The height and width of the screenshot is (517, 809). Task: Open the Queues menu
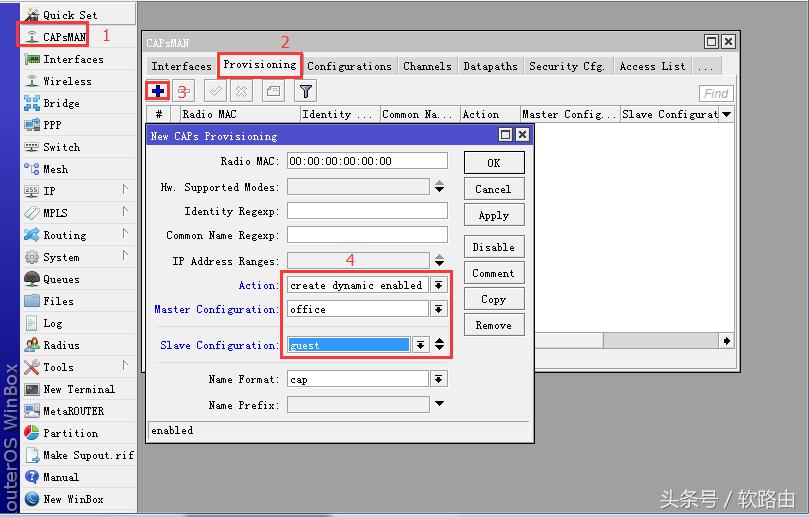[x=78, y=279]
